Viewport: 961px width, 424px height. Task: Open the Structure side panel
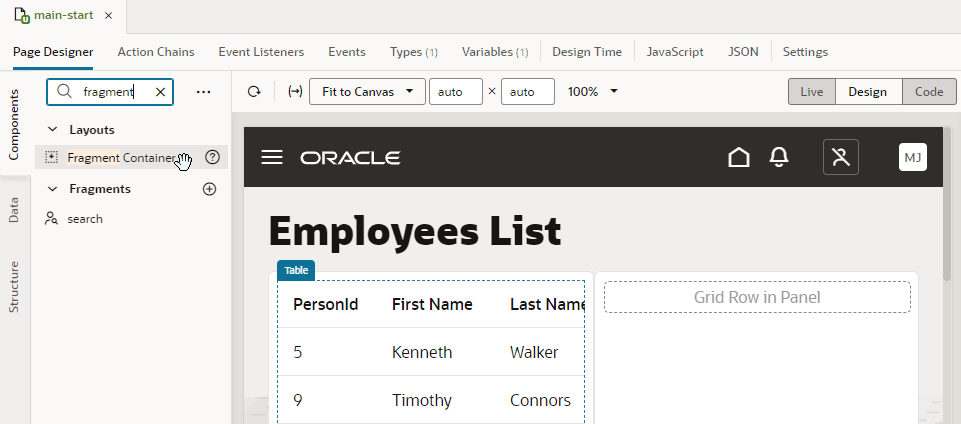(14, 287)
